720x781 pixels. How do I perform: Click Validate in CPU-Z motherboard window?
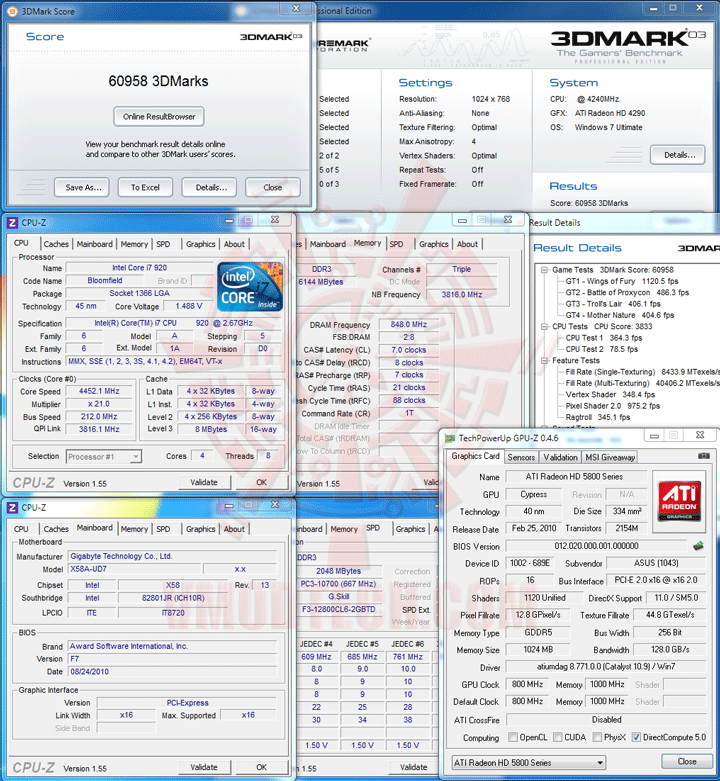(204, 767)
